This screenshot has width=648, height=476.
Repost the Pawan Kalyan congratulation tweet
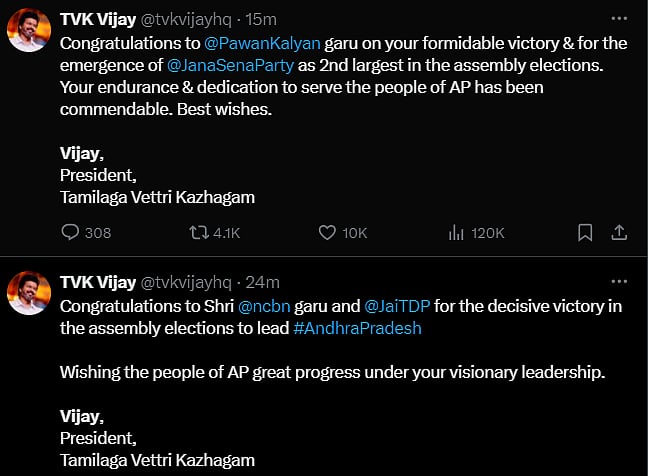point(199,233)
